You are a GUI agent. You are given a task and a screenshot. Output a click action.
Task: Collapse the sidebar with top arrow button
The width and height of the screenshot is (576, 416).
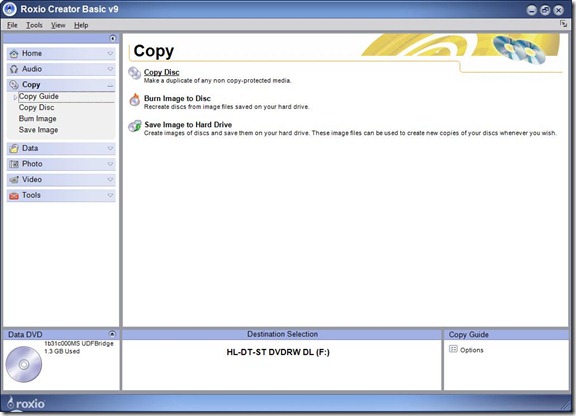tap(112, 38)
